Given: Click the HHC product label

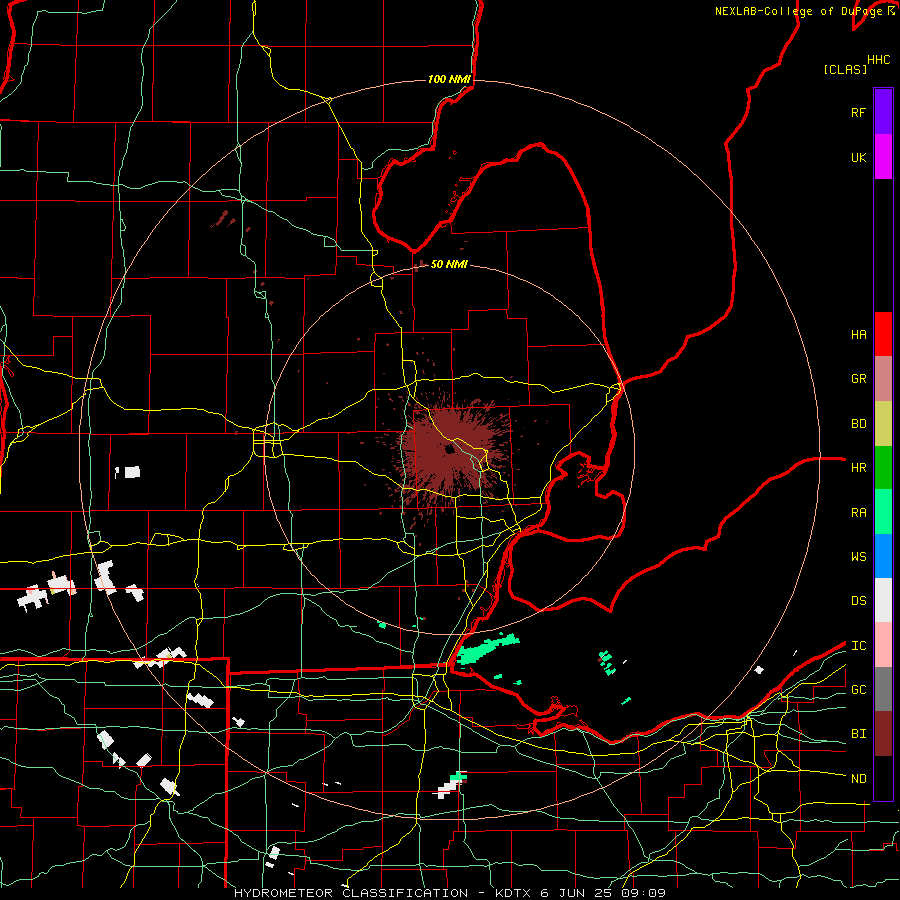Looking at the screenshot, I should coord(879,60).
